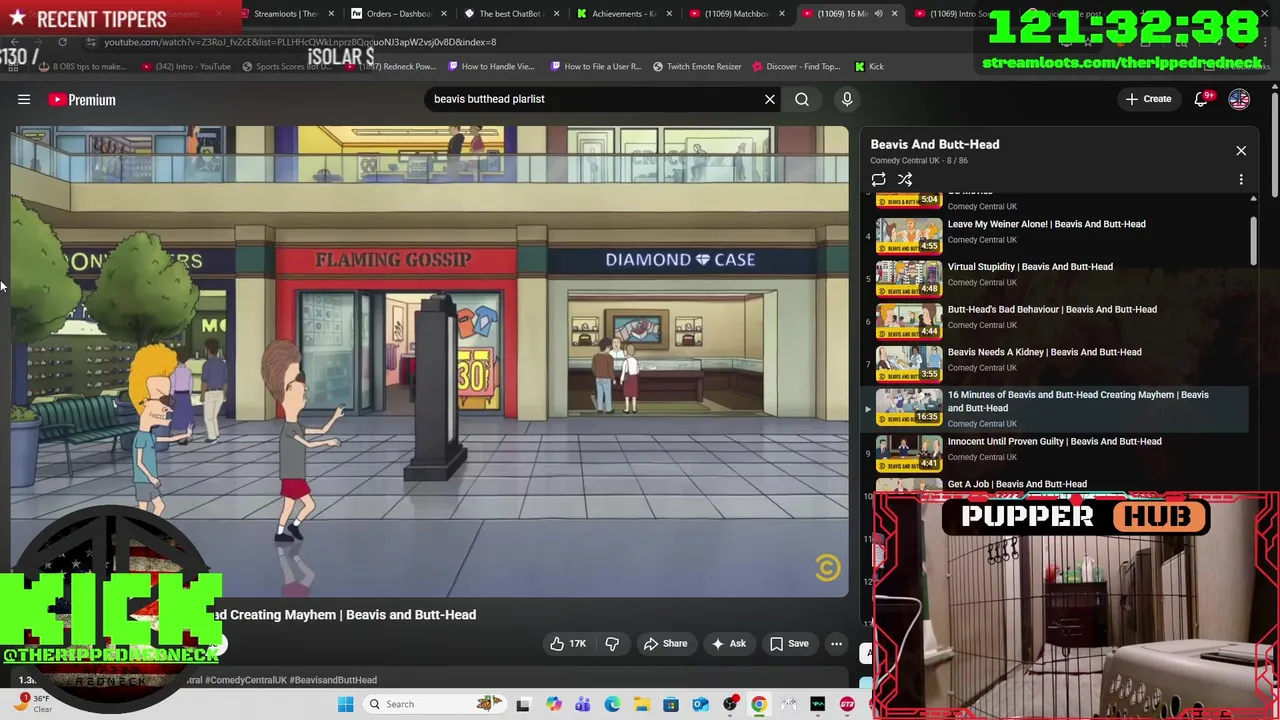Open 'How to Handle Vie...' bookmark
Viewport: 1280px width, 720px height.
click(491, 67)
